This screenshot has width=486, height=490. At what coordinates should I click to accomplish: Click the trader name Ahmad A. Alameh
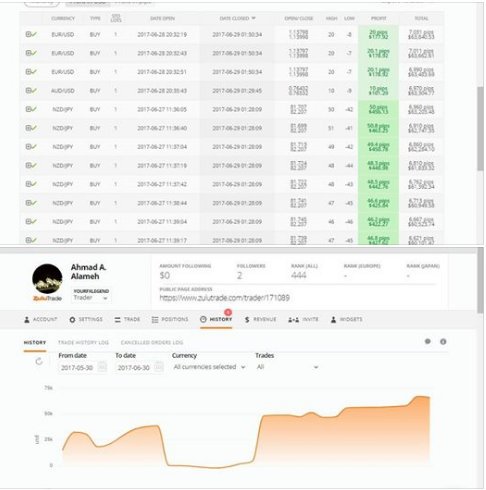[88, 272]
